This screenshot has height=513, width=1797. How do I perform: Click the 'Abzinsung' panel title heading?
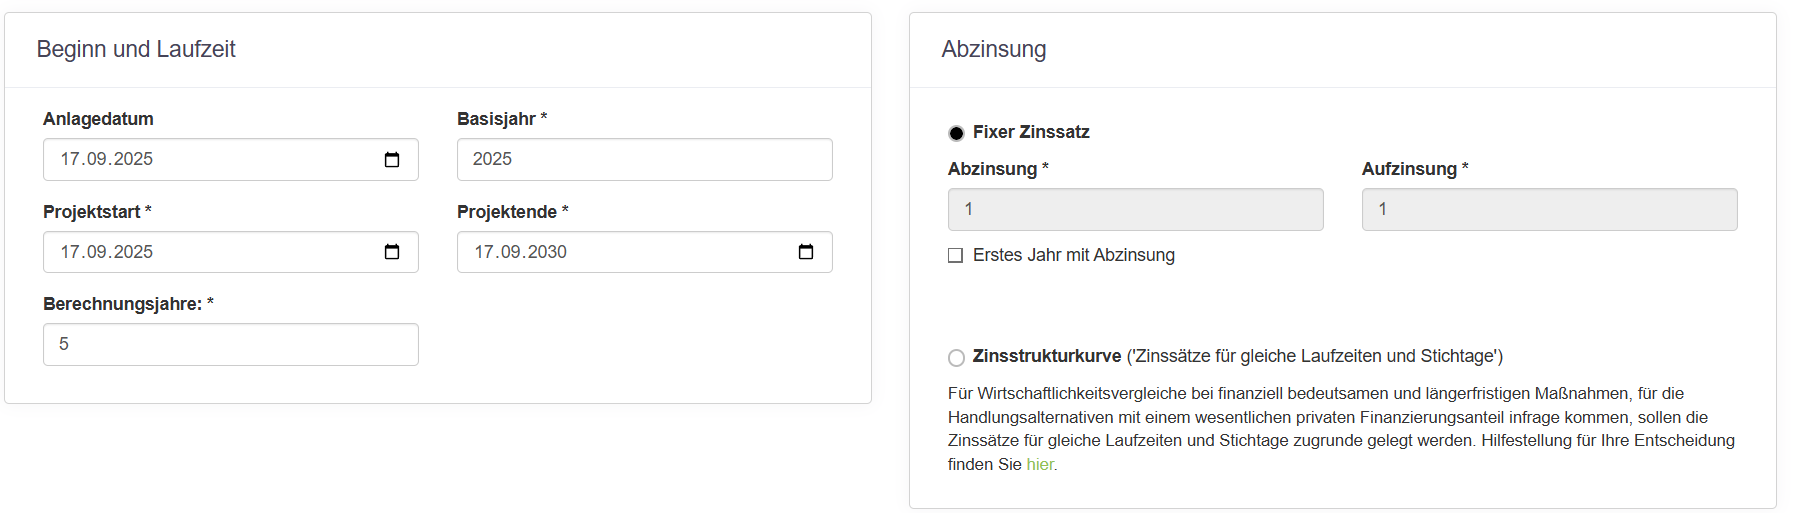pyautogui.click(x=994, y=49)
